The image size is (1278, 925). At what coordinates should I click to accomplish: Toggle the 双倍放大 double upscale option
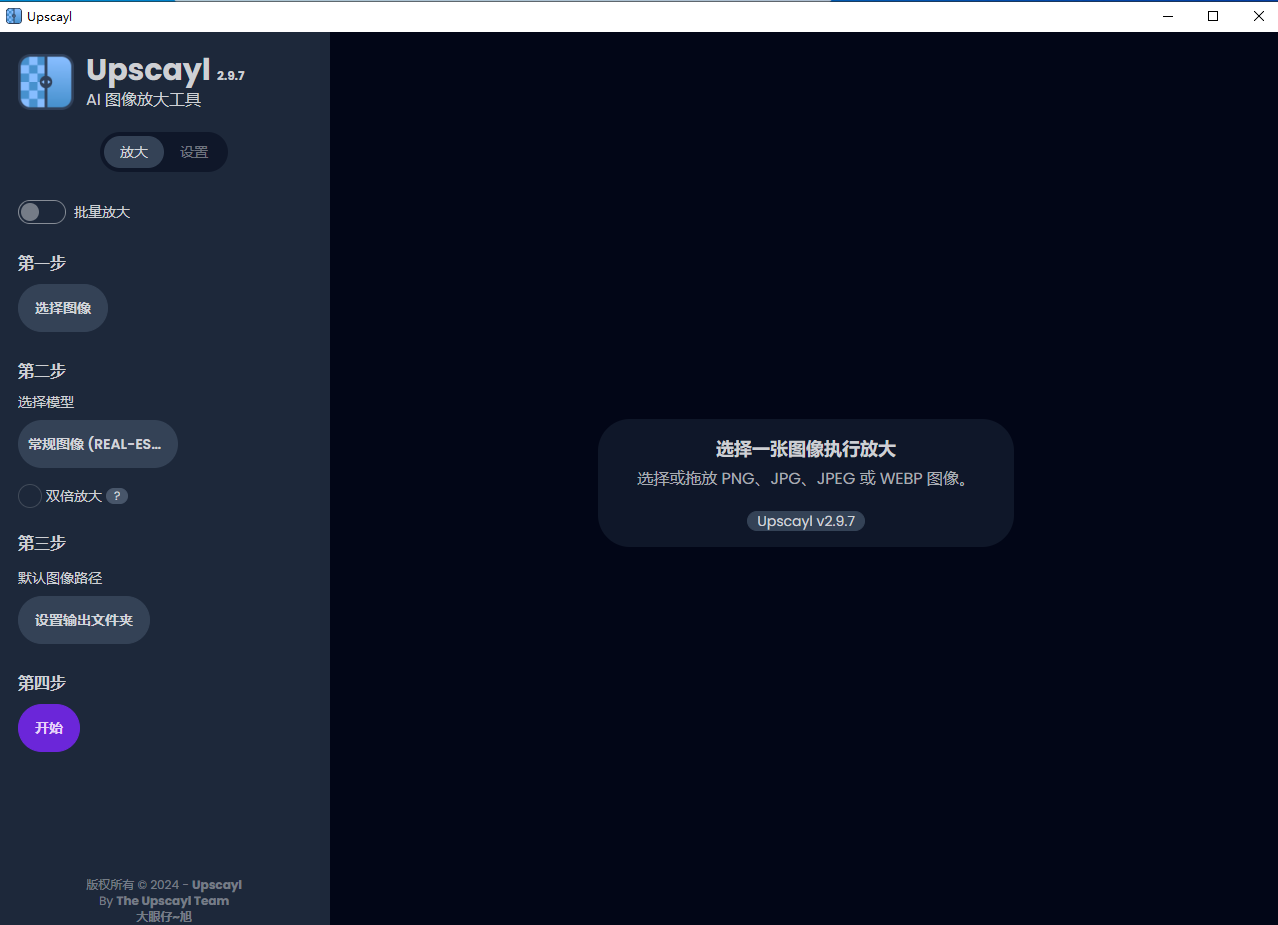[x=29, y=495]
